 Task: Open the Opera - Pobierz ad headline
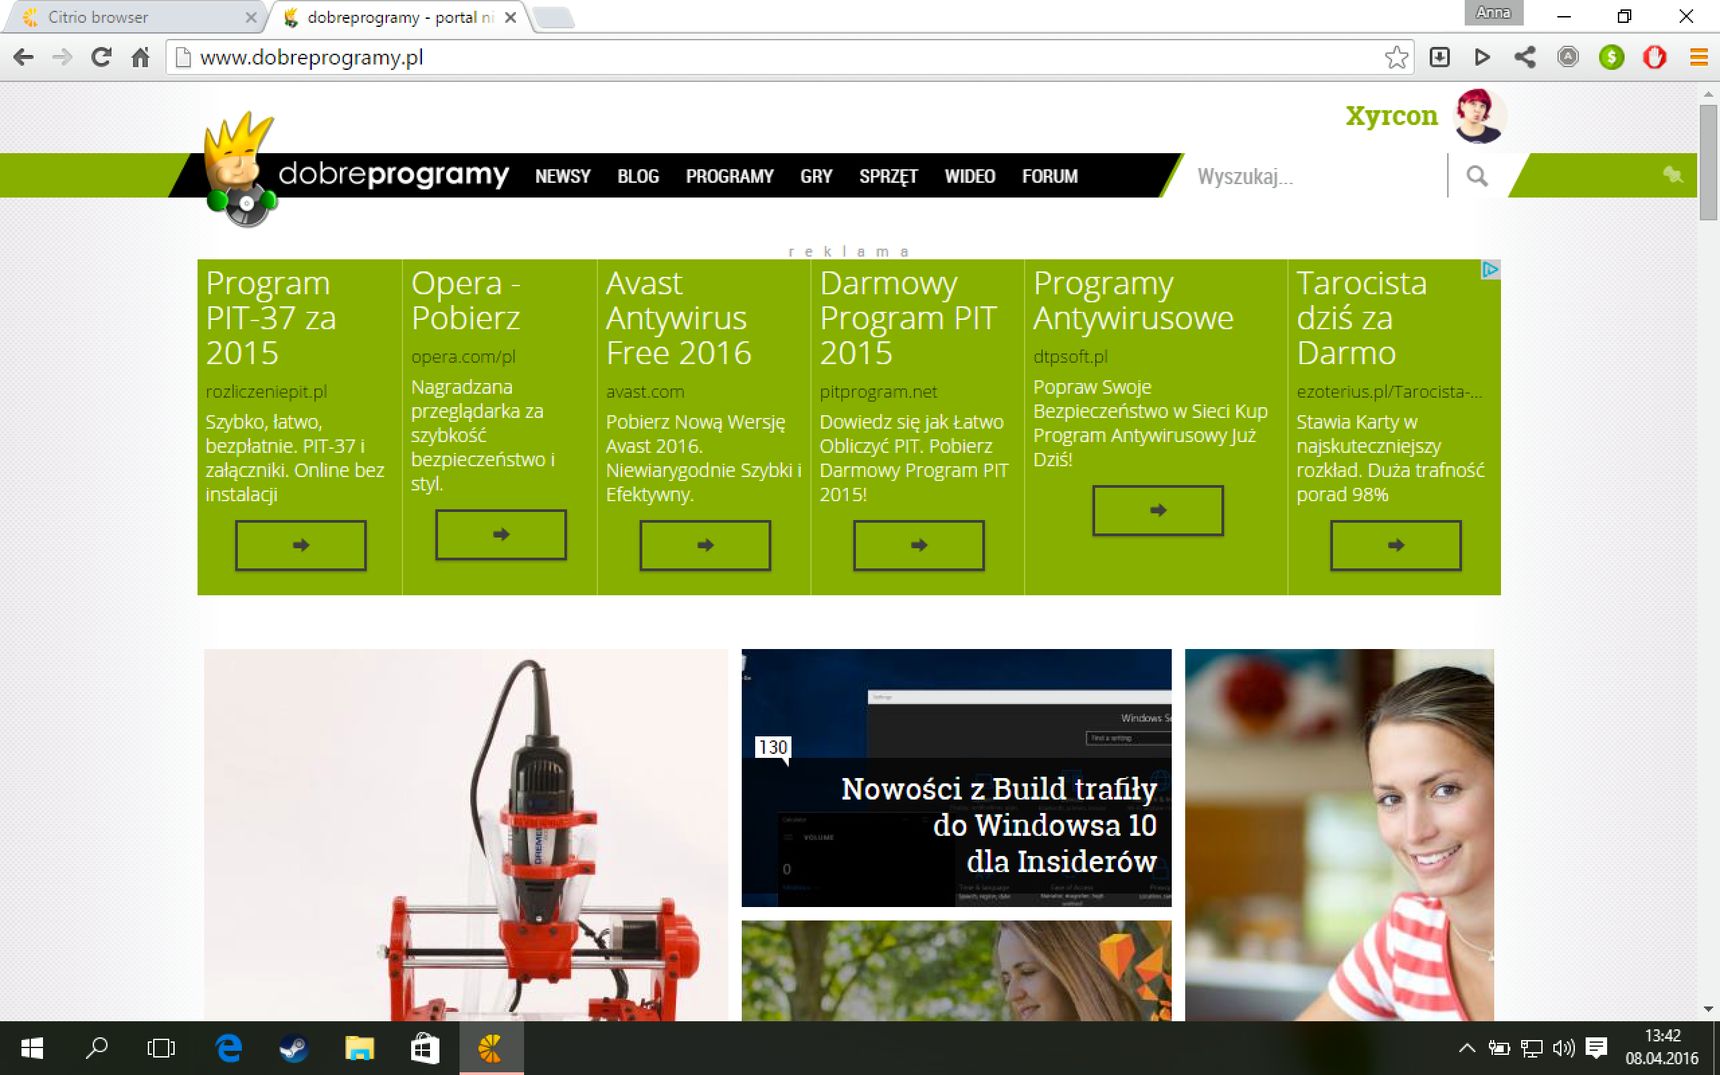pos(466,300)
